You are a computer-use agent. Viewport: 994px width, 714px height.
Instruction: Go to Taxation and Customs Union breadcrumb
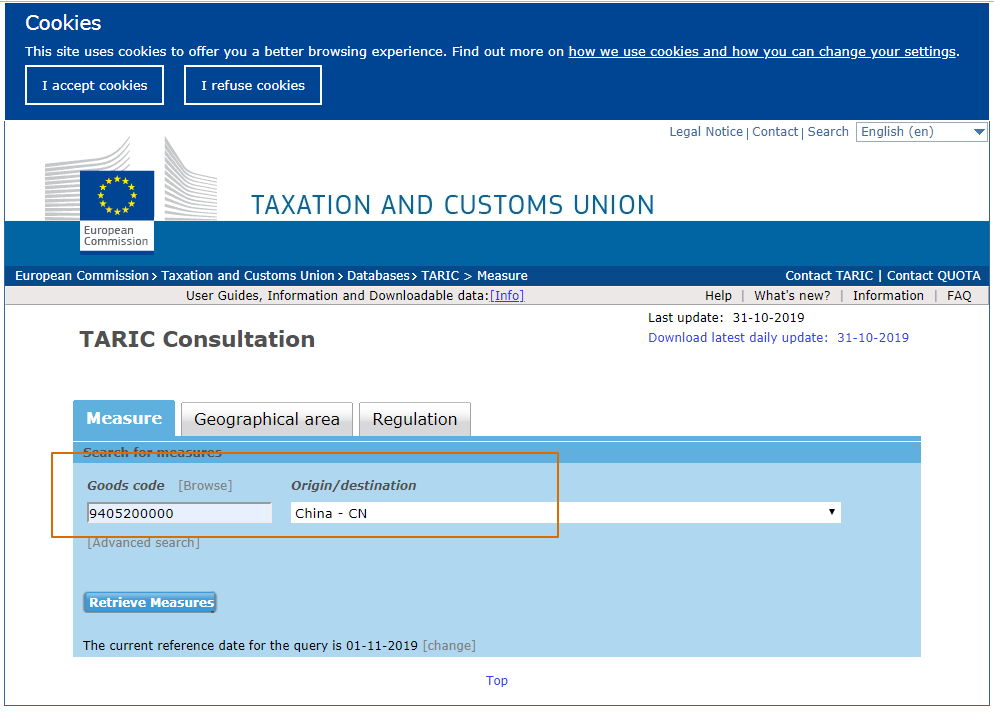[x=247, y=276]
